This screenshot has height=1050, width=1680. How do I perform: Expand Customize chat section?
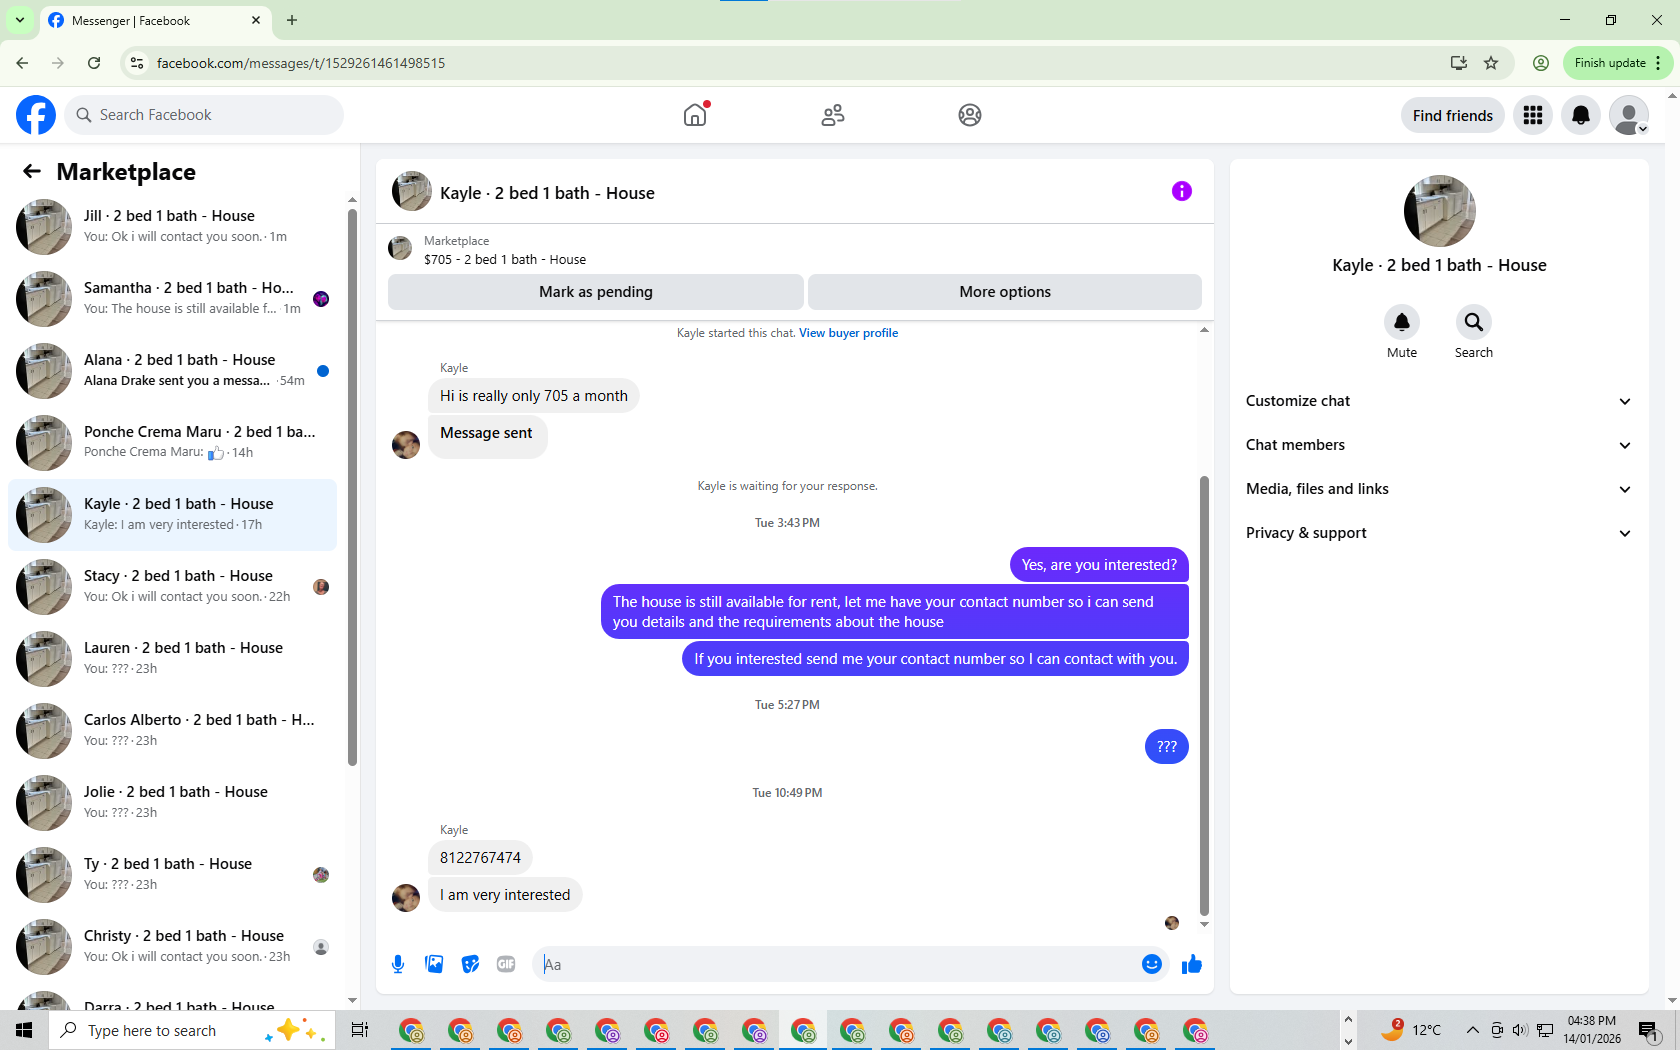[x=1439, y=401]
